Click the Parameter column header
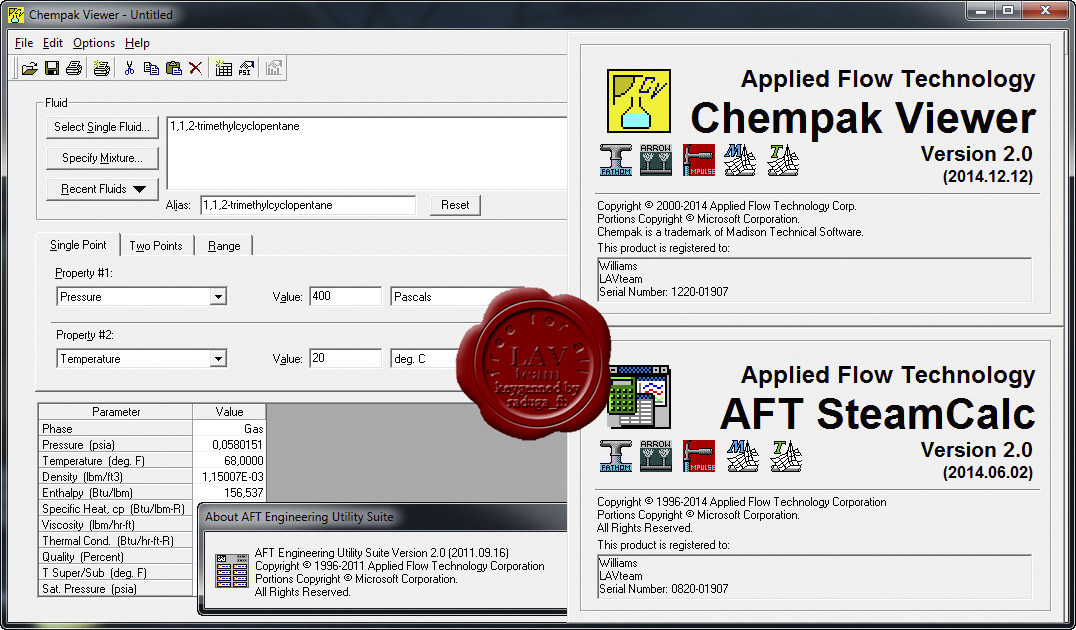 point(116,412)
